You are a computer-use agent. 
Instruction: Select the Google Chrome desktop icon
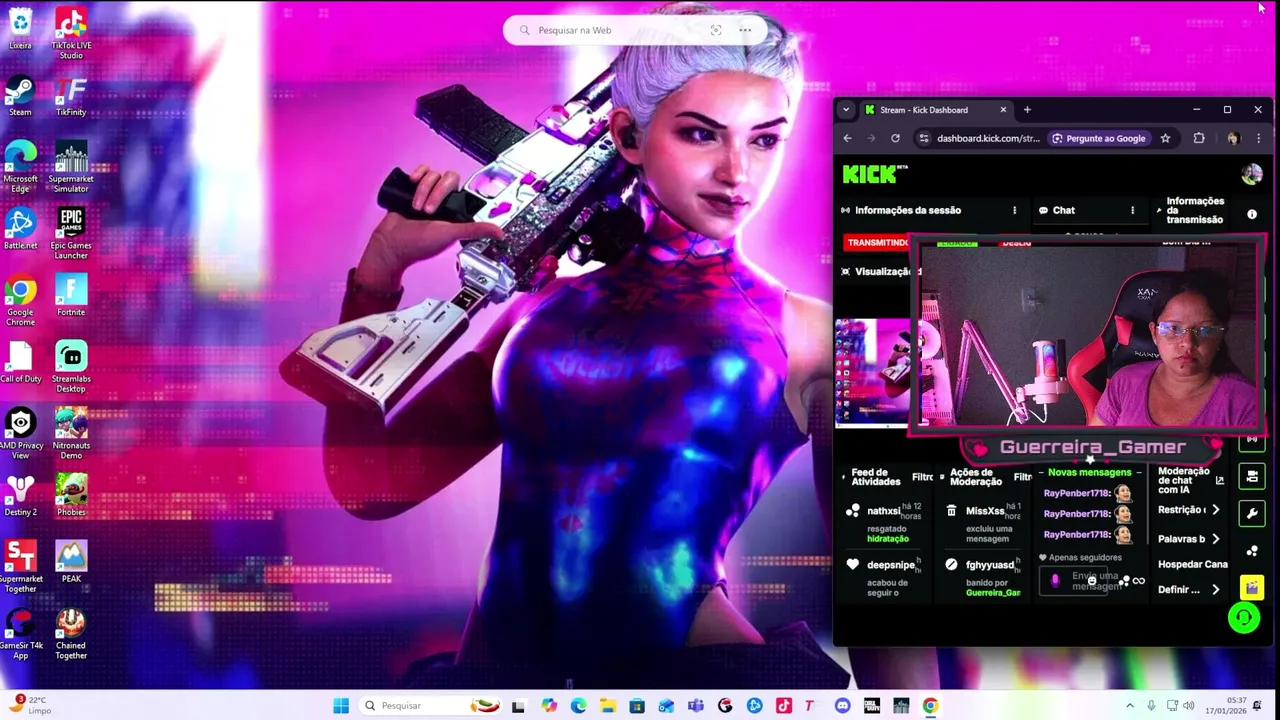click(x=20, y=301)
